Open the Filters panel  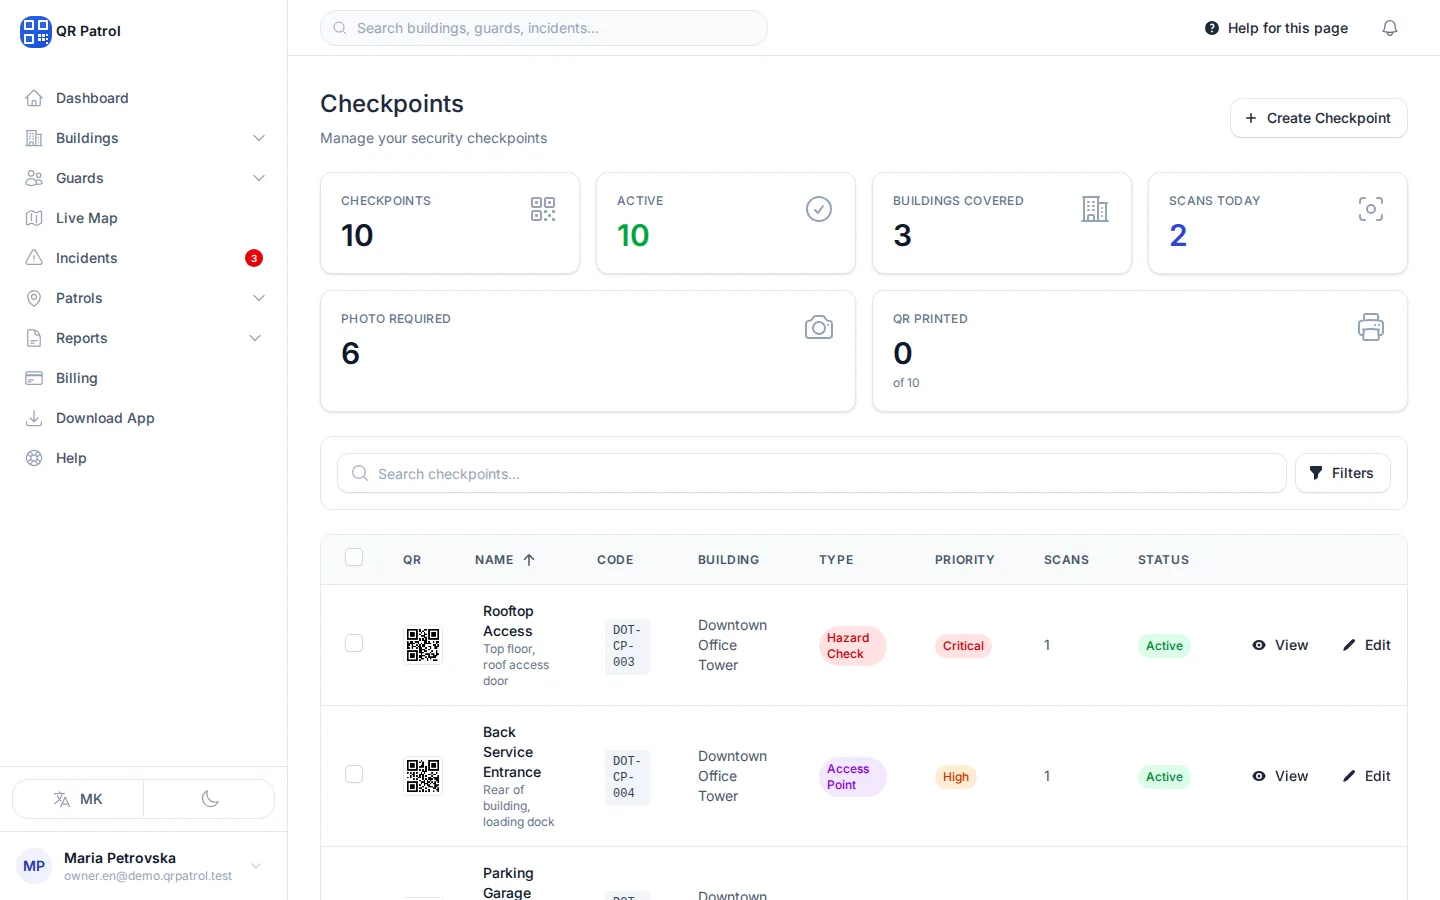click(x=1342, y=473)
